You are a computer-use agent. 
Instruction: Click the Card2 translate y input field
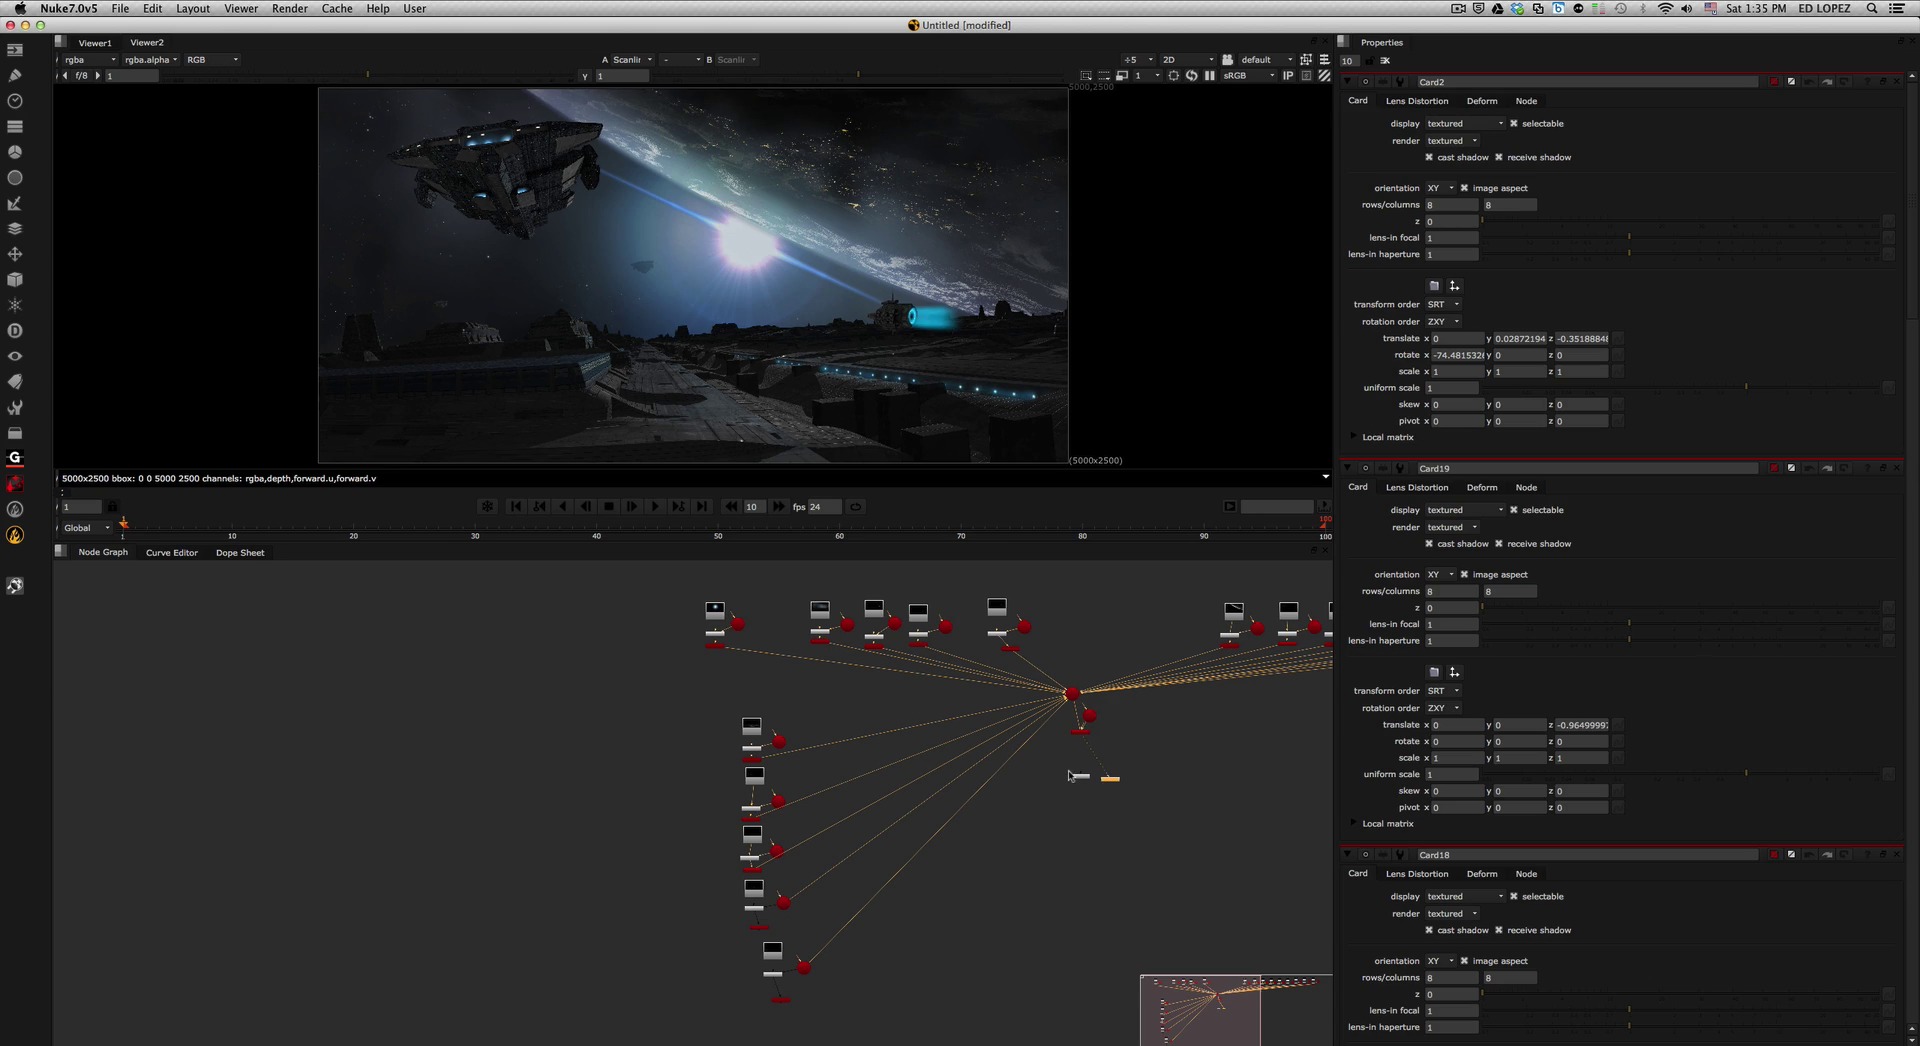(x=1520, y=338)
